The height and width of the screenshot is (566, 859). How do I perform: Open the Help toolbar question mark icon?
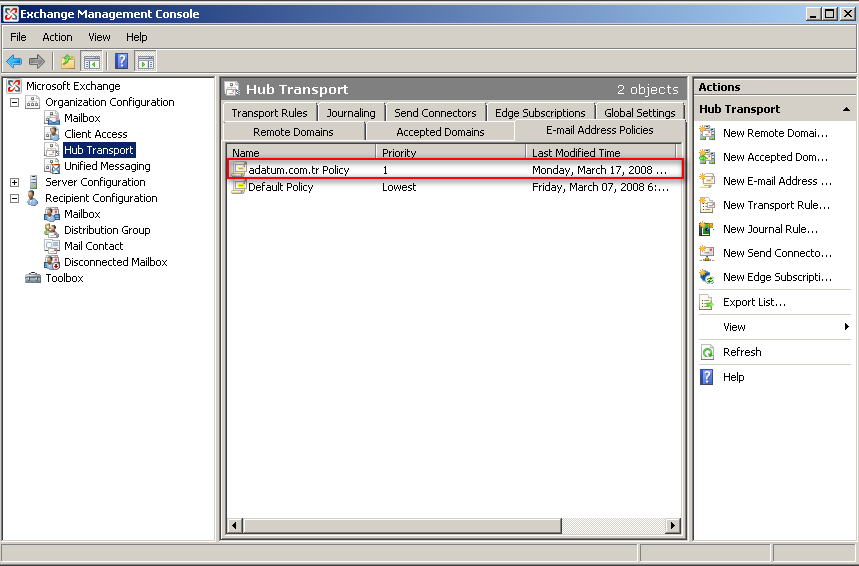click(x=122, y=61)
